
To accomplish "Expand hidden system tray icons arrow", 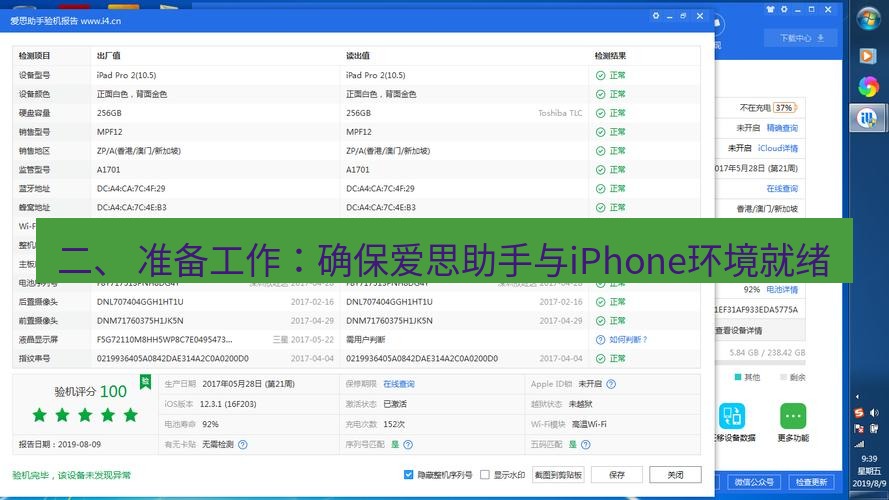I will click(x=857, y=397).
